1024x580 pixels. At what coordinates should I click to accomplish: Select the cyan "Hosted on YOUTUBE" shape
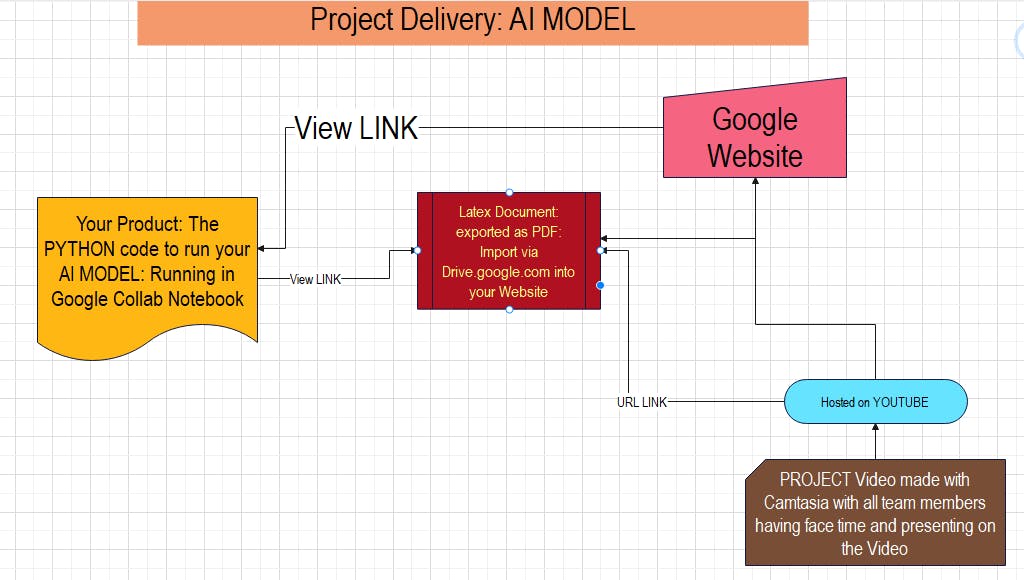pos(875,402)
